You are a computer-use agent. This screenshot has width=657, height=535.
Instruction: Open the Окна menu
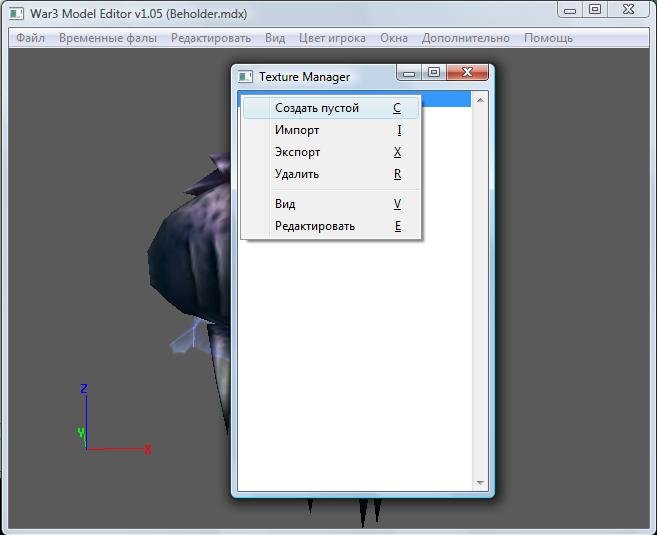tap(394, 38)
